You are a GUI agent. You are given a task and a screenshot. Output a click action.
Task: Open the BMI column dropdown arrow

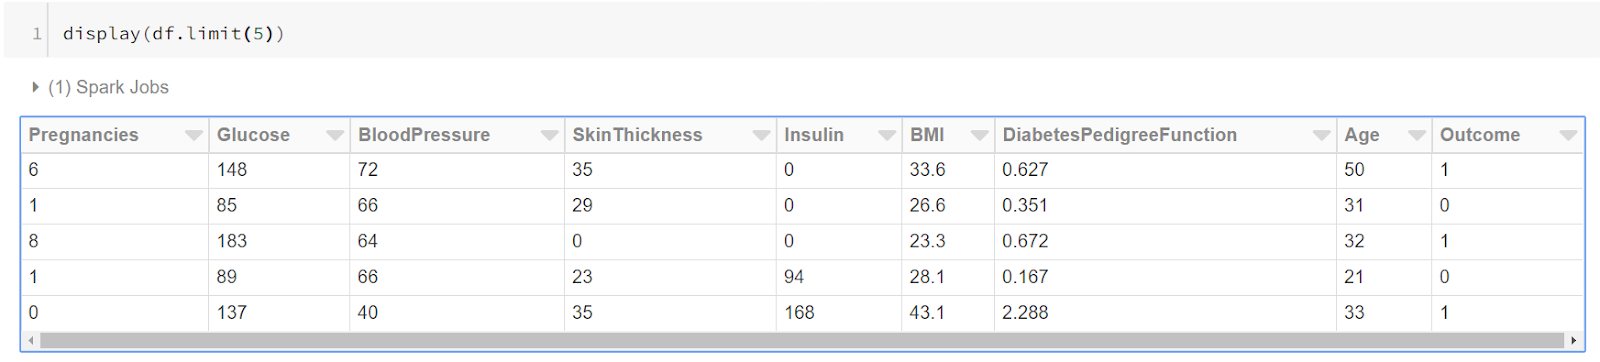979,135
